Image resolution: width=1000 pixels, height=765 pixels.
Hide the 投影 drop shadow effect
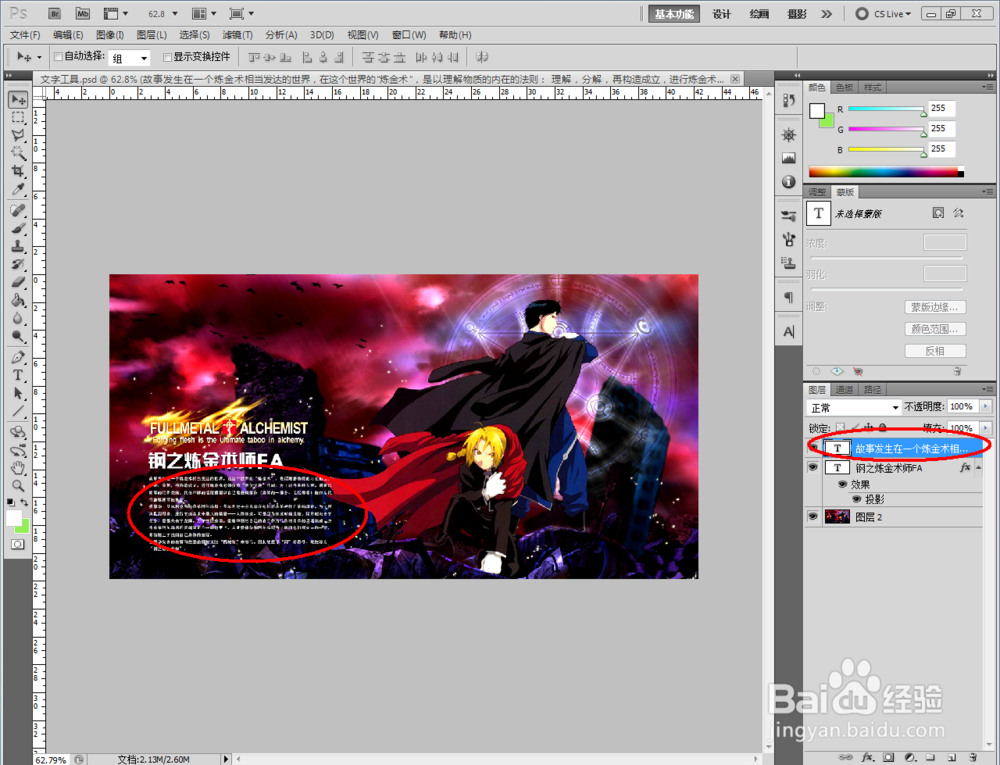tap(857, 499)
